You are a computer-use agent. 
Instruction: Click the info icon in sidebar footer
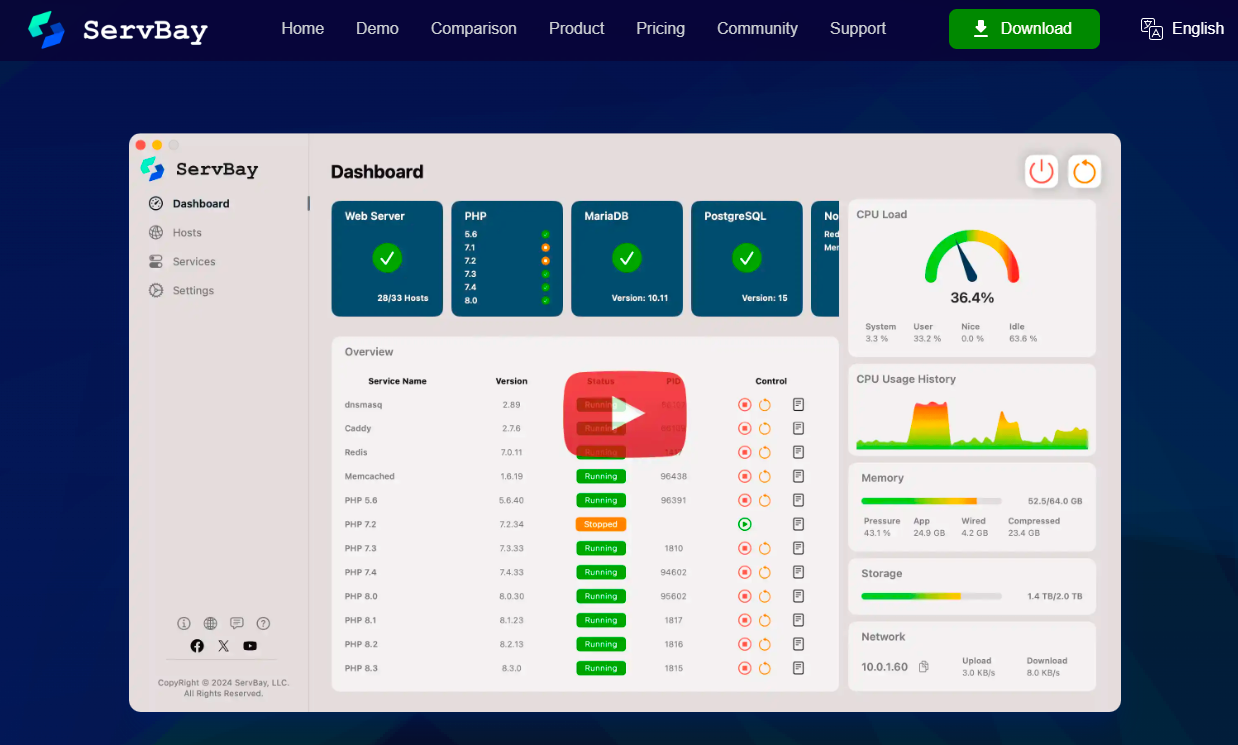point(184,623)
